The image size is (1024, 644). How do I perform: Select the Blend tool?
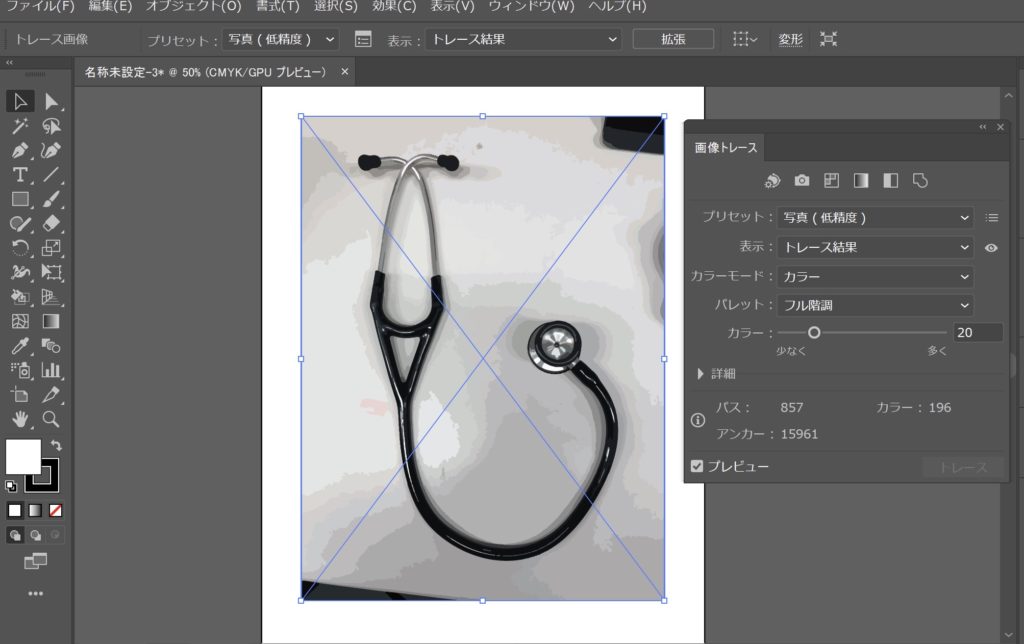pyautogui.click(x=51, y=346)
